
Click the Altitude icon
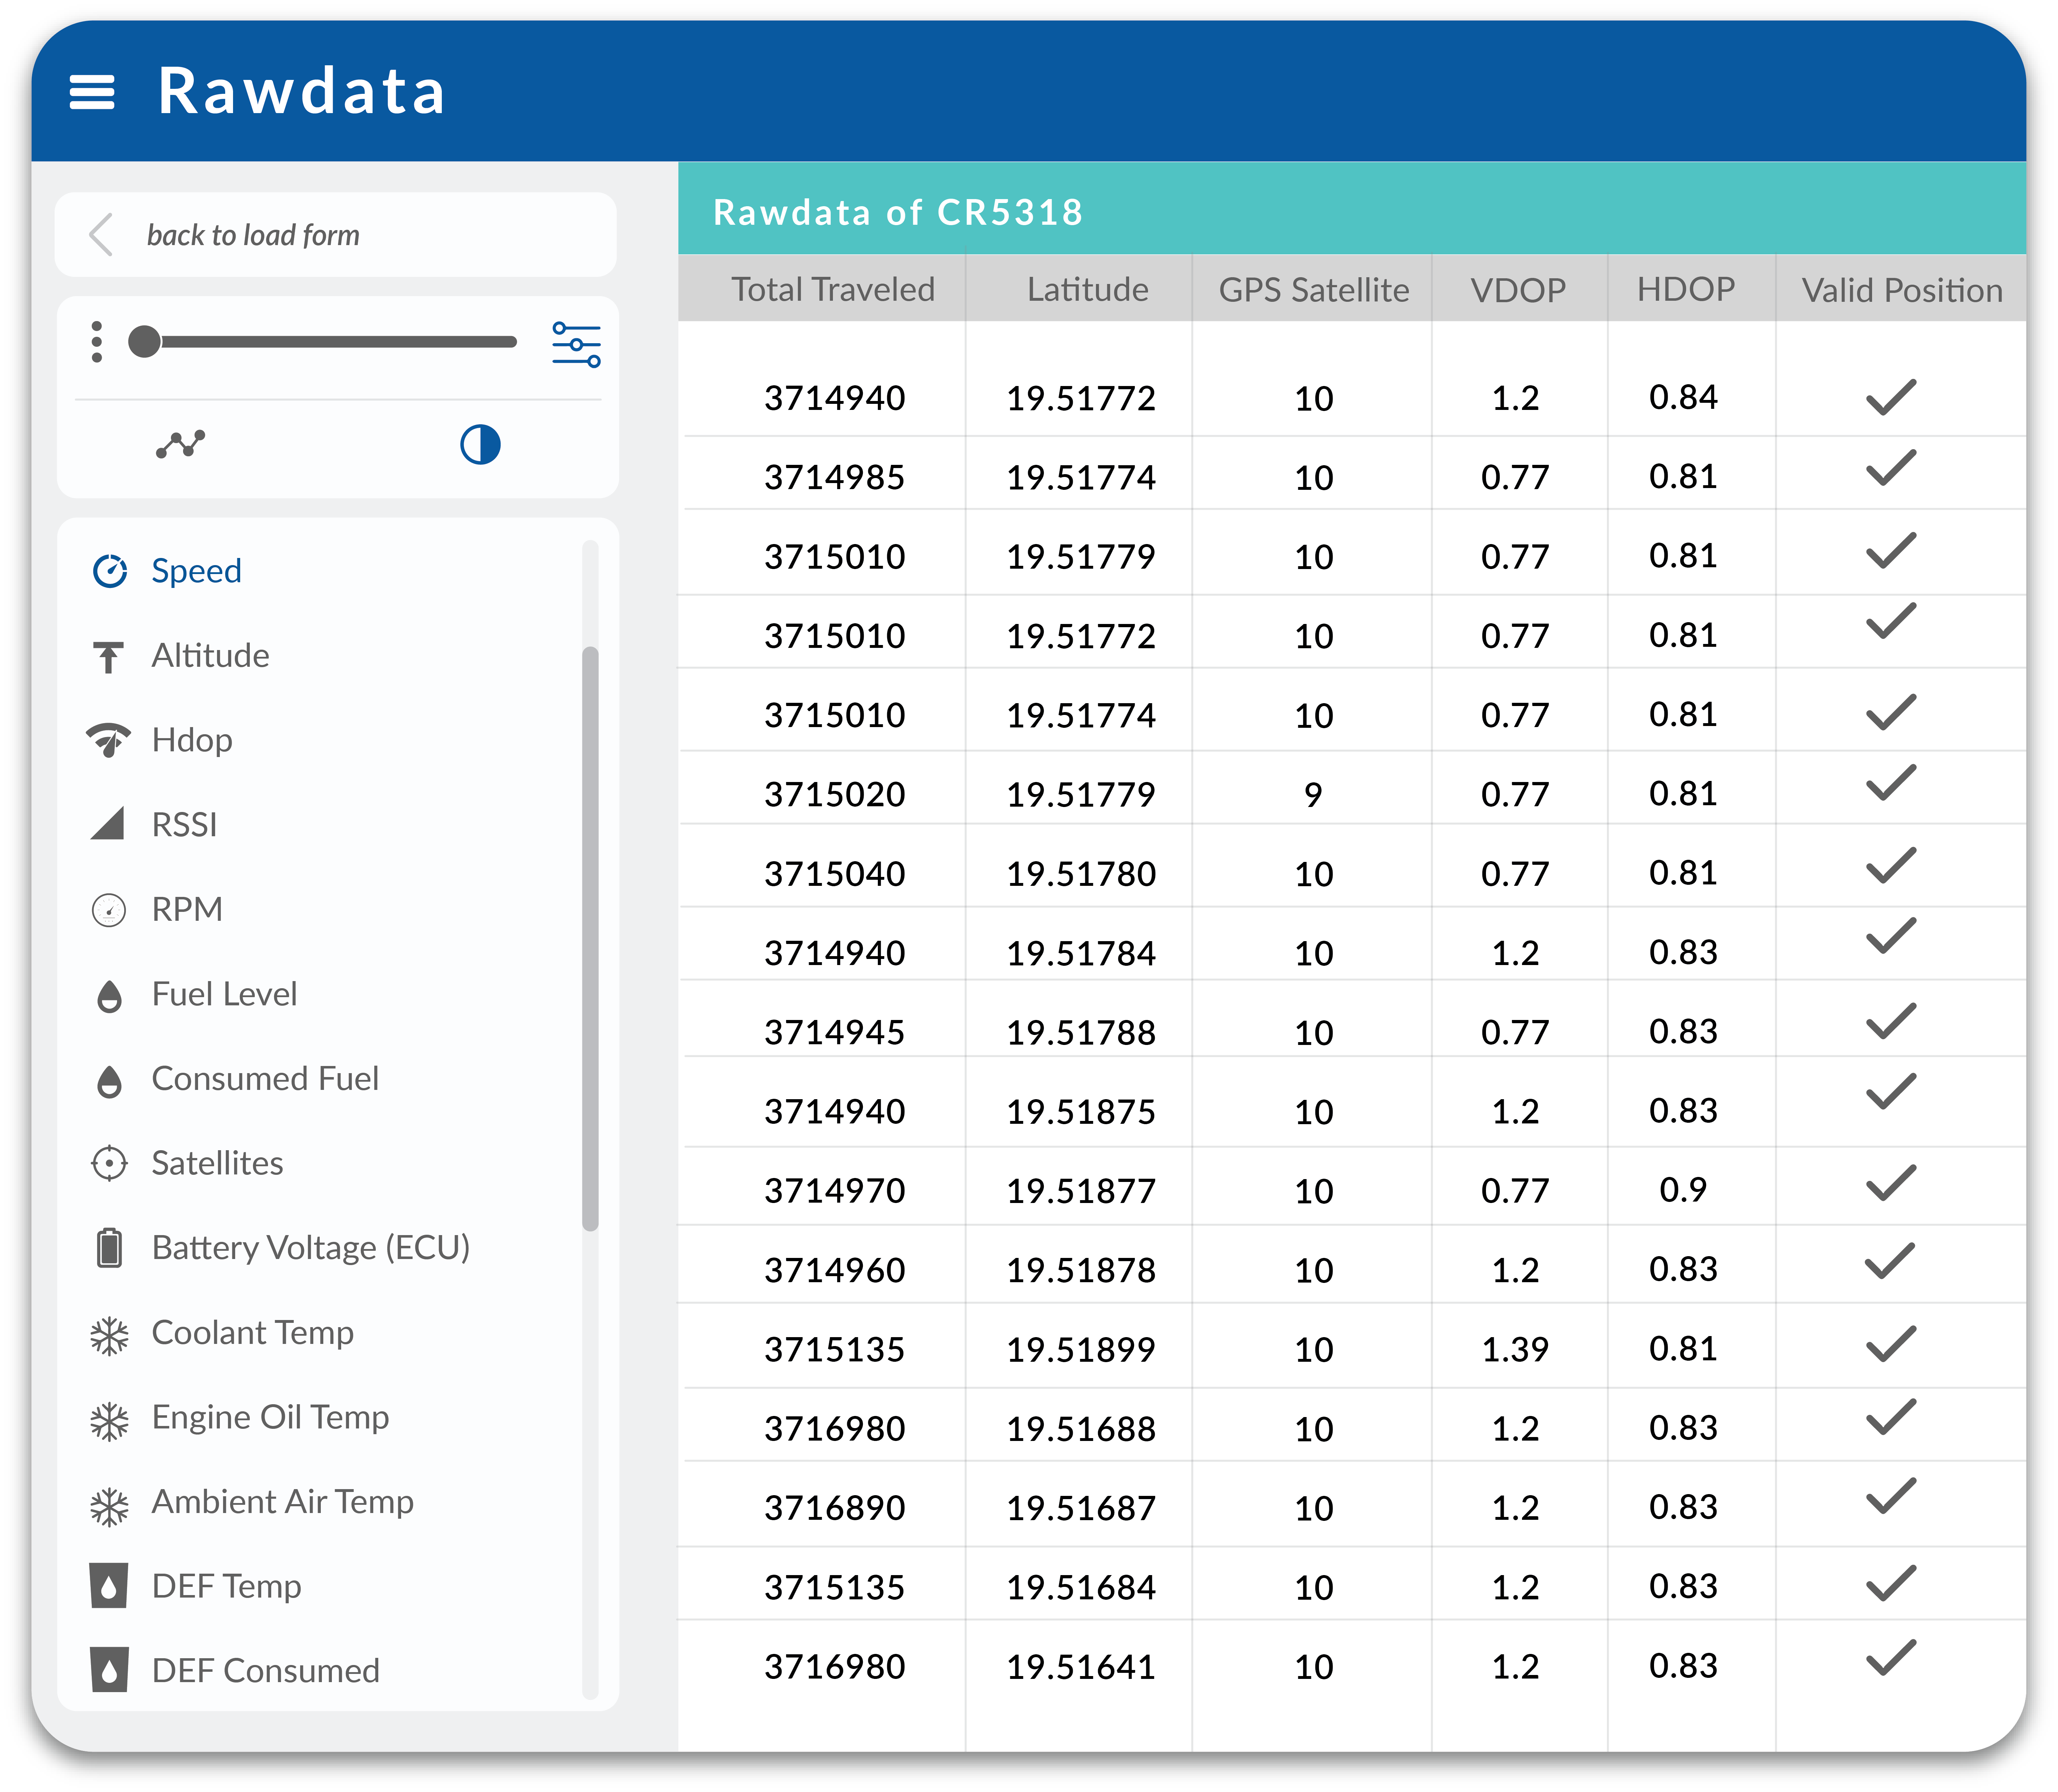(x=108, y=657)
